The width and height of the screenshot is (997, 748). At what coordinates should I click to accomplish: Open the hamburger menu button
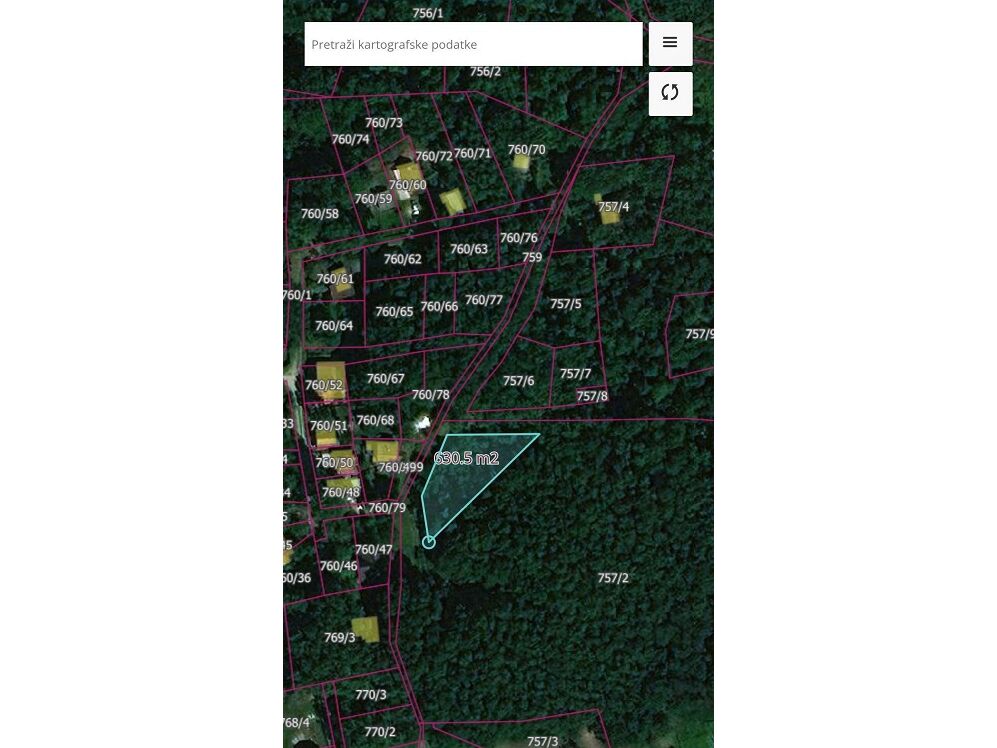[x=670, y=43]
